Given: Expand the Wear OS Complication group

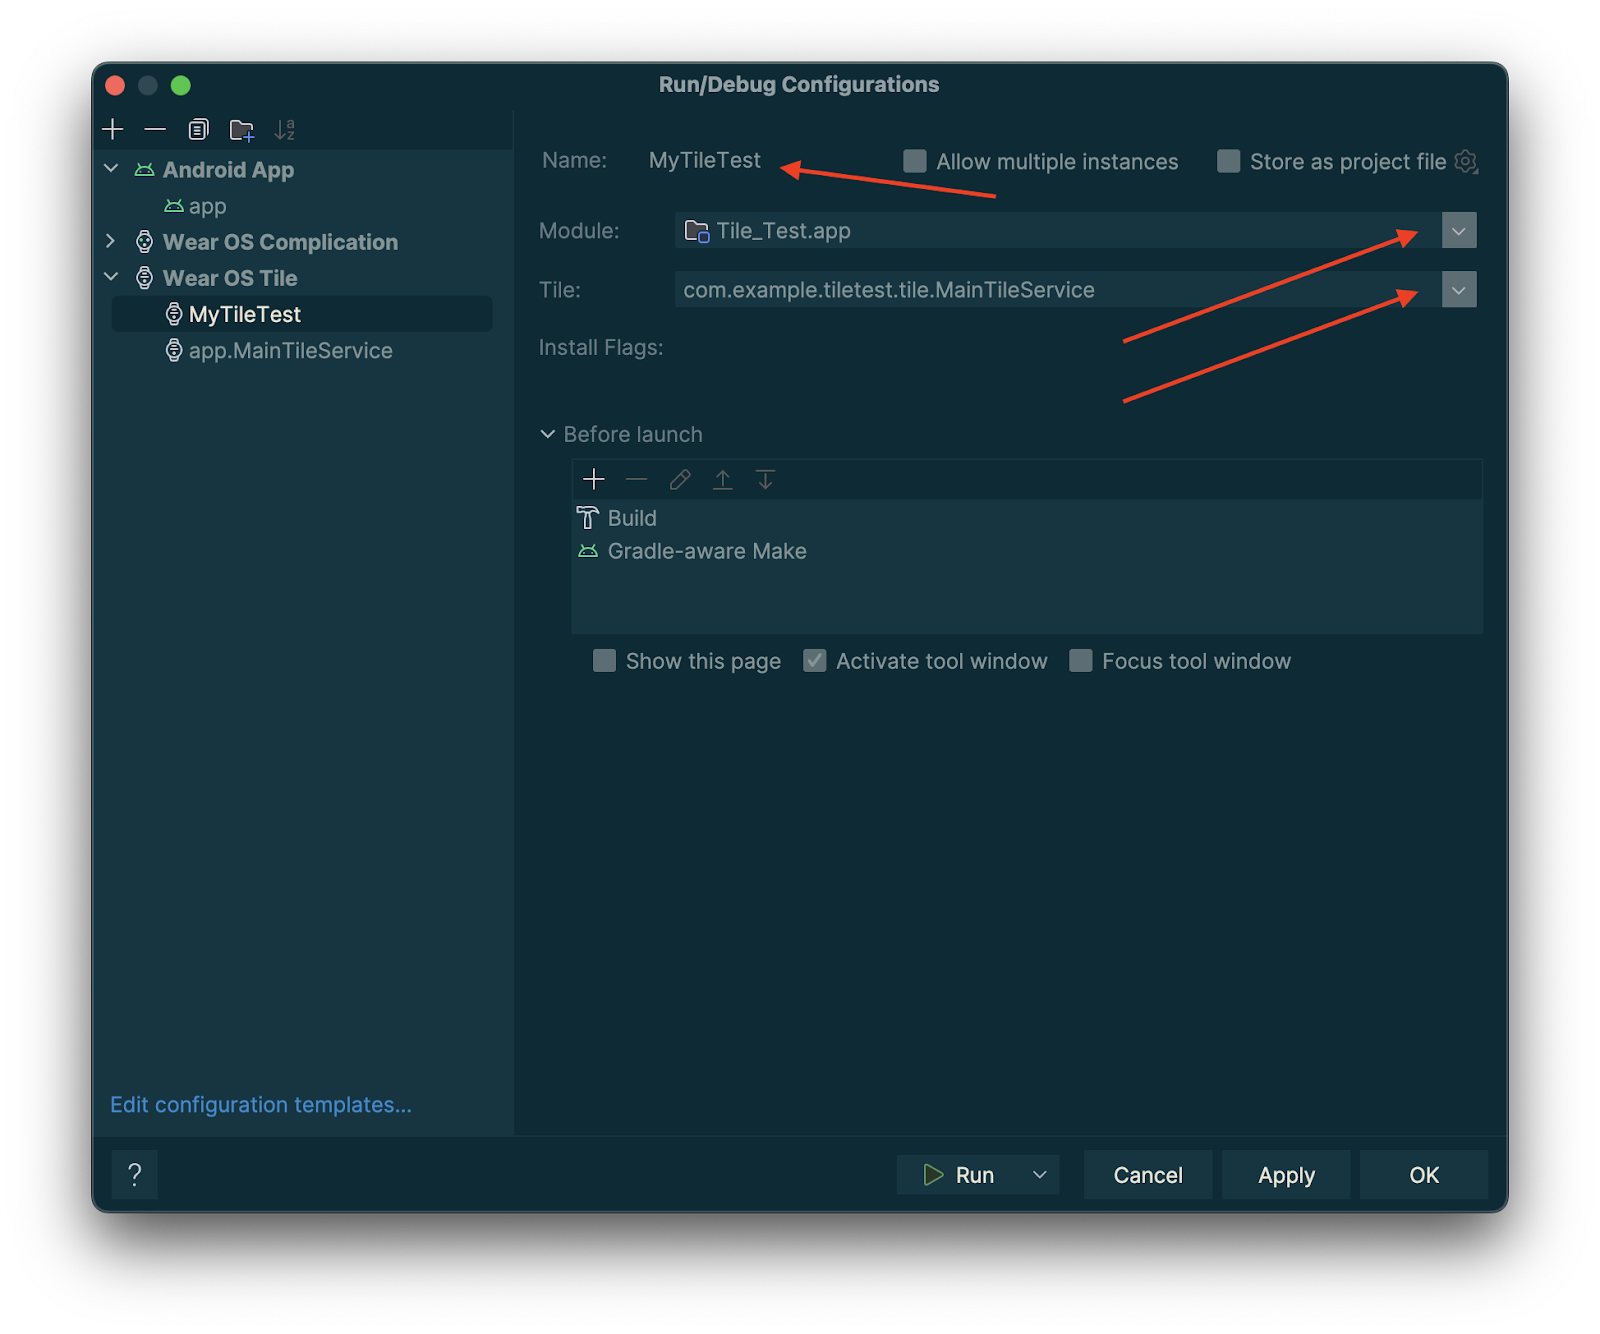Looking at the screenshot, I should (110, 241).
